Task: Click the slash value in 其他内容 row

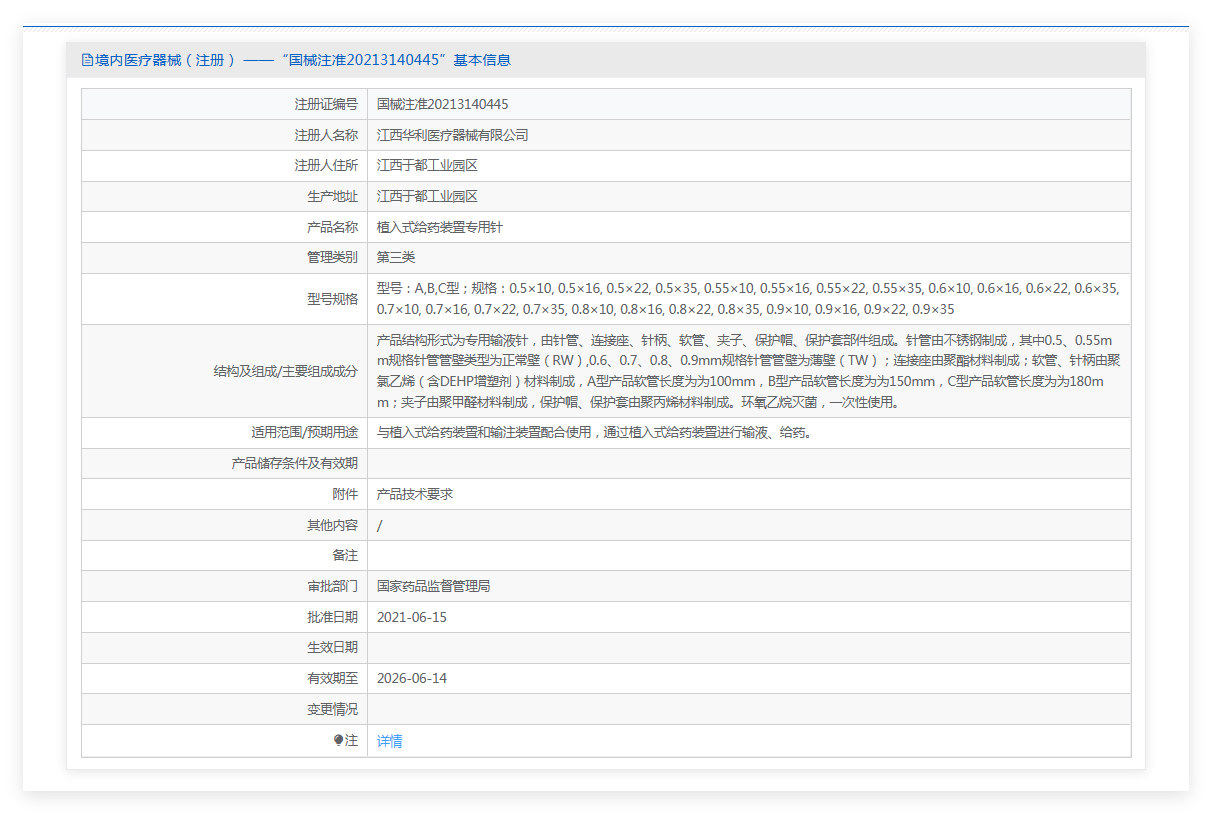Action: tap(380, 526)
